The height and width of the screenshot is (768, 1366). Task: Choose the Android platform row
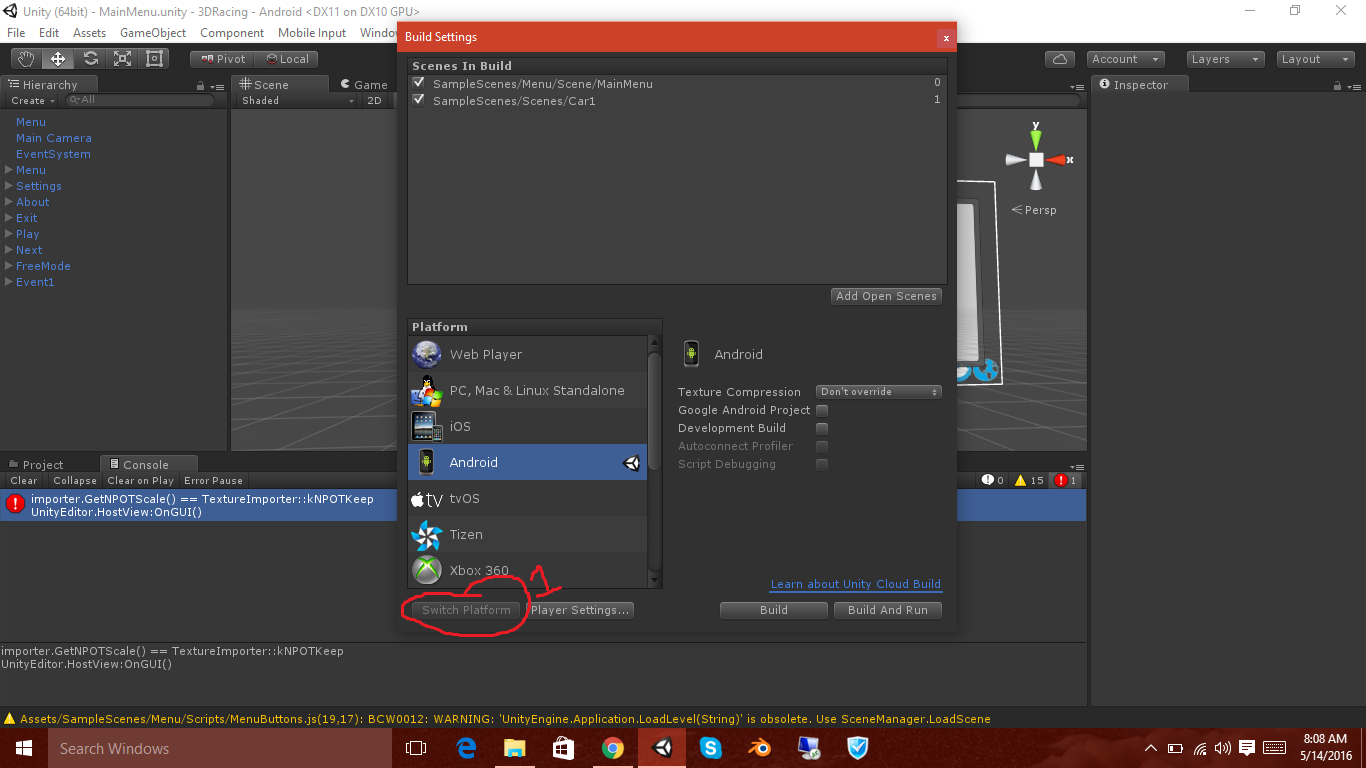(x=528, y=462)
